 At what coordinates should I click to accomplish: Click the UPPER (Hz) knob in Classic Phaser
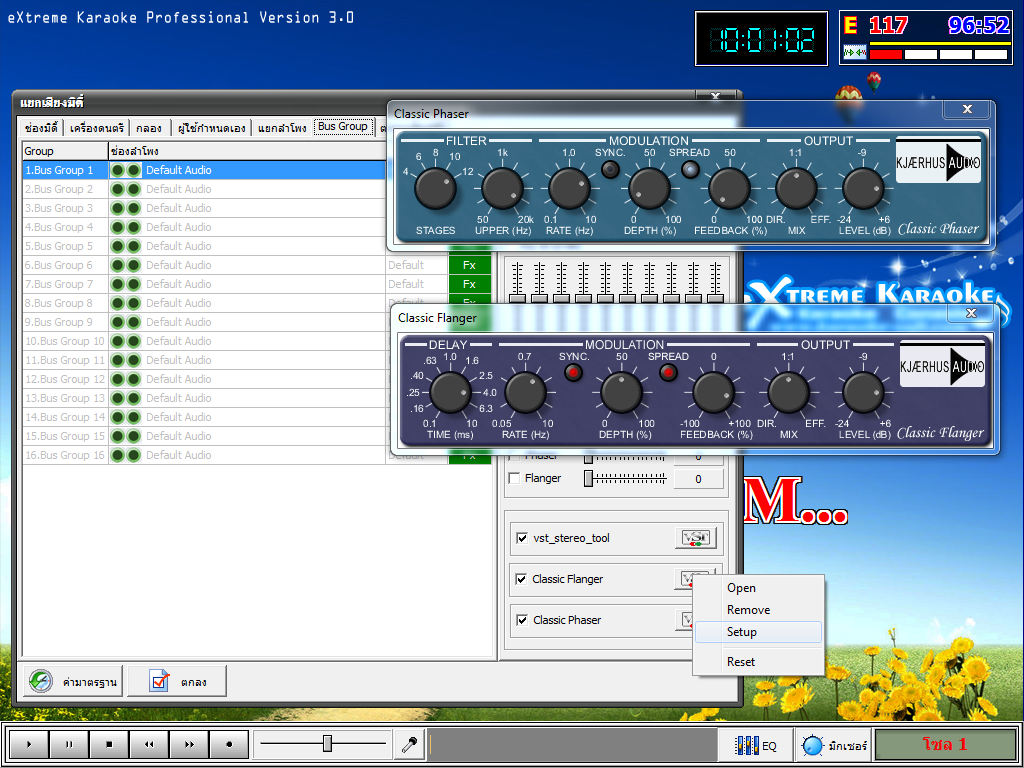[x=503, y=189]
